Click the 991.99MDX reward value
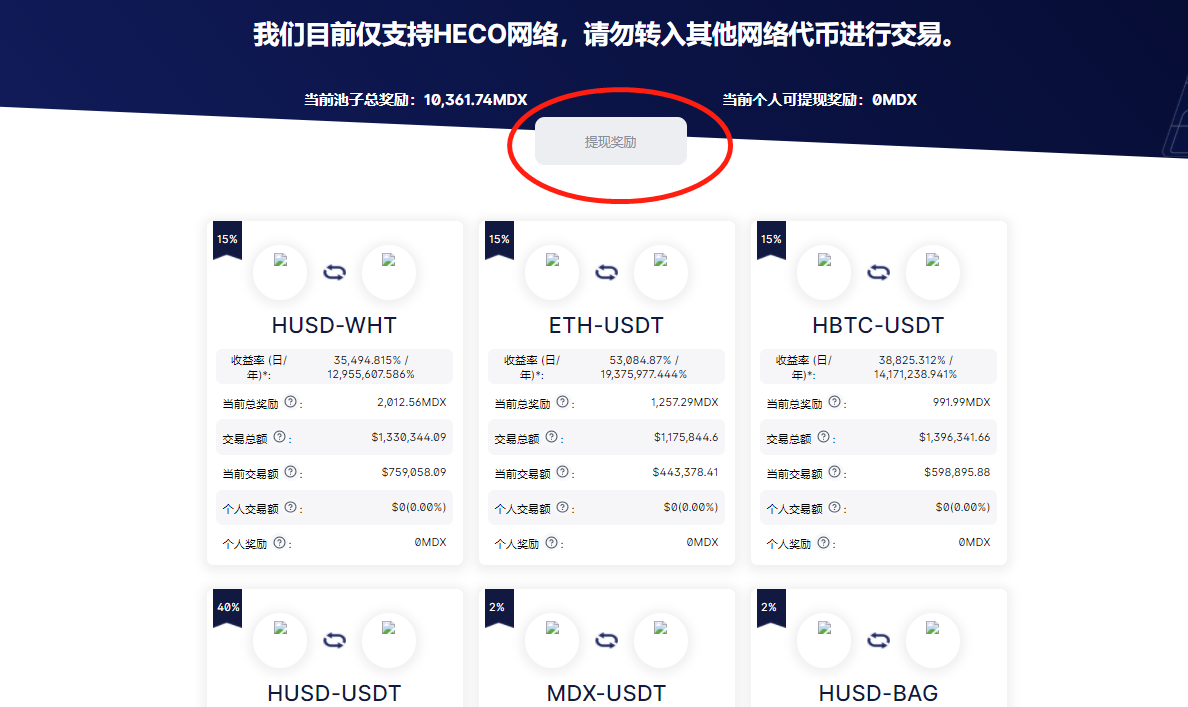This screenshot has height=707, width=1188. (961, 402)
